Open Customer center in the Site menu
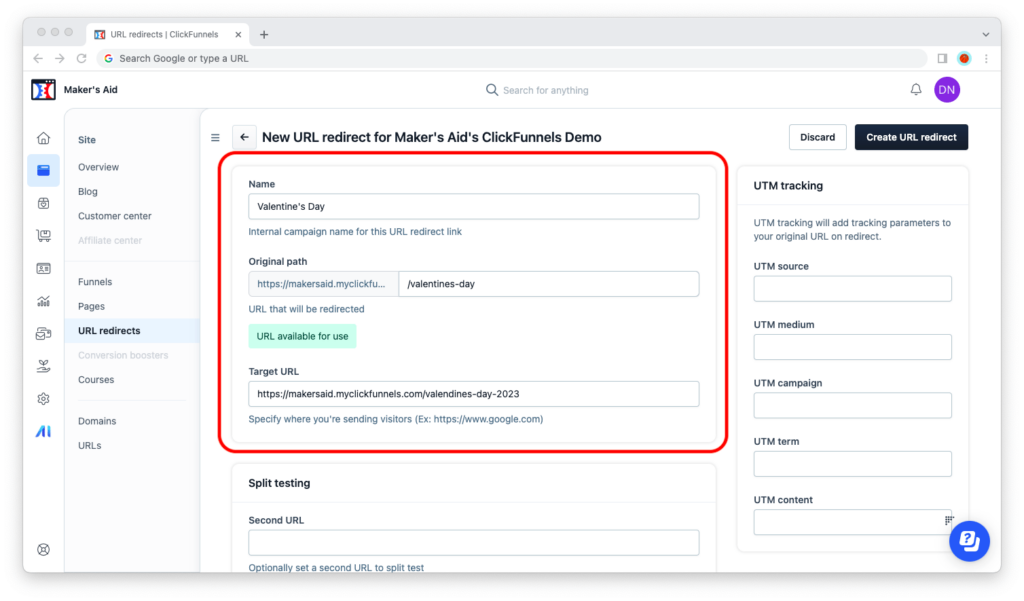 point(115,216)
